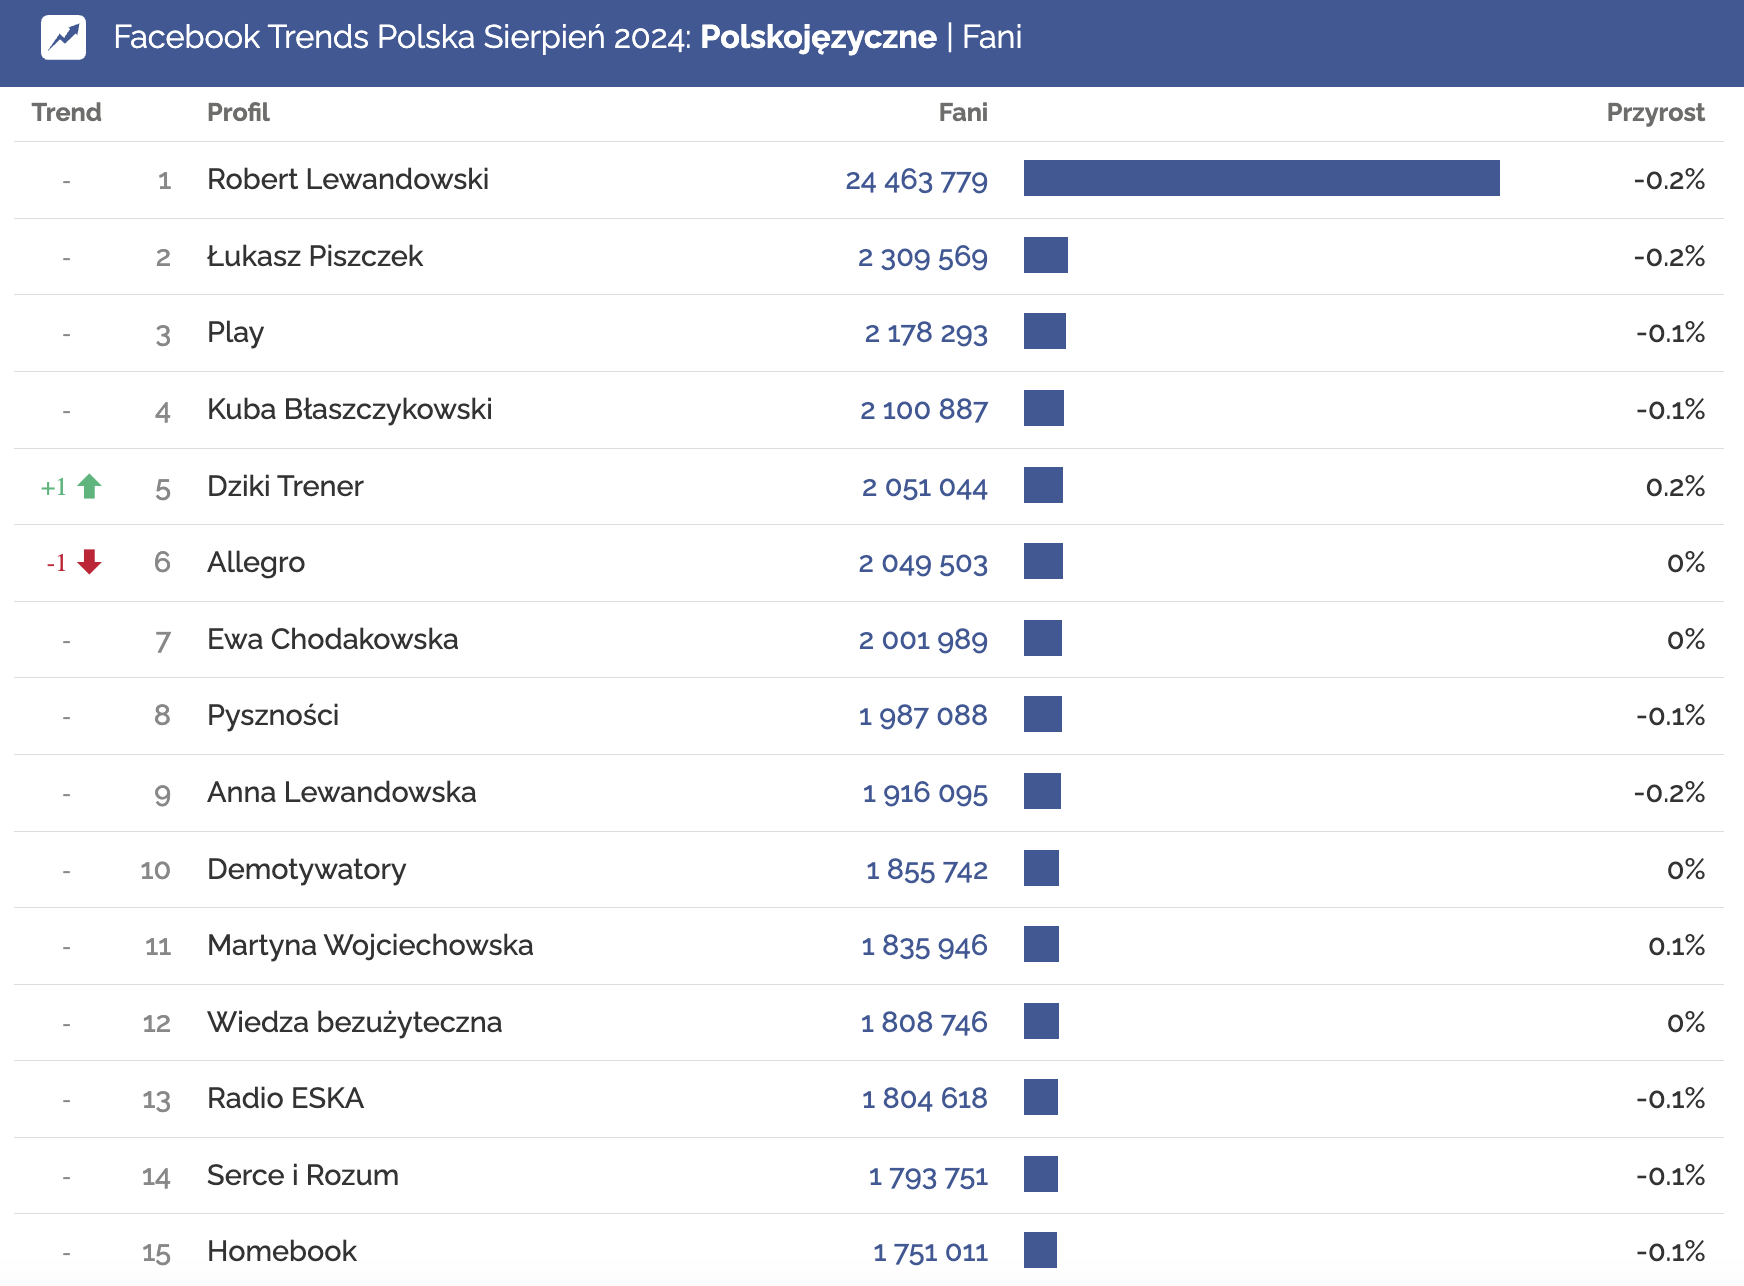Click Martyna Wojciechowska's fan bar

point(1041,945)
